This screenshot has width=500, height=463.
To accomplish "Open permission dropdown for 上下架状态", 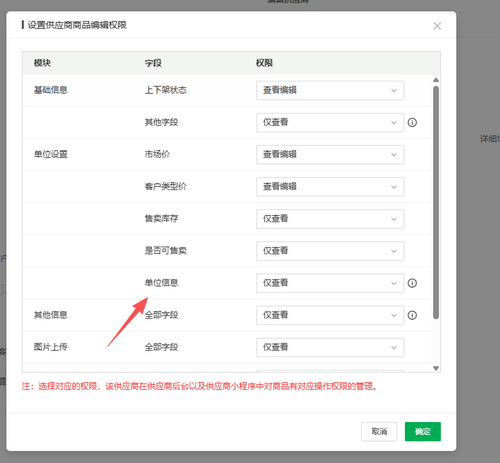I will pos(330,90).
